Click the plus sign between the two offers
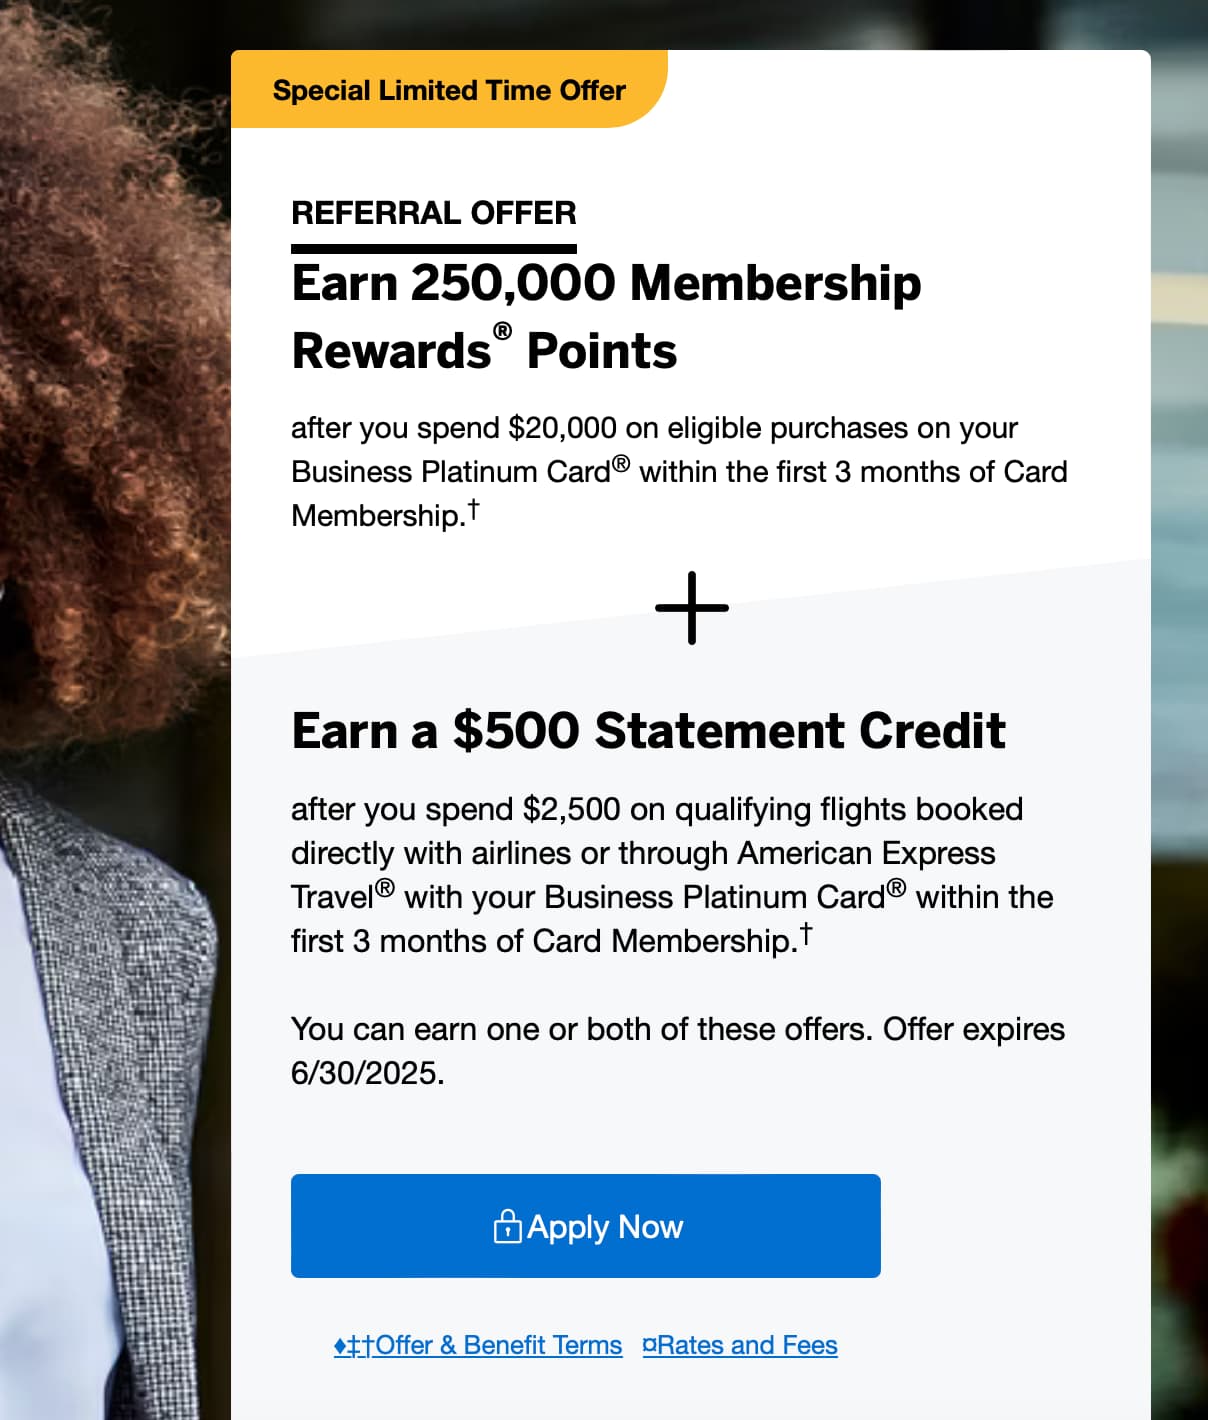This screenshot has height=1420, width=1208. click(x=691, y=607)
